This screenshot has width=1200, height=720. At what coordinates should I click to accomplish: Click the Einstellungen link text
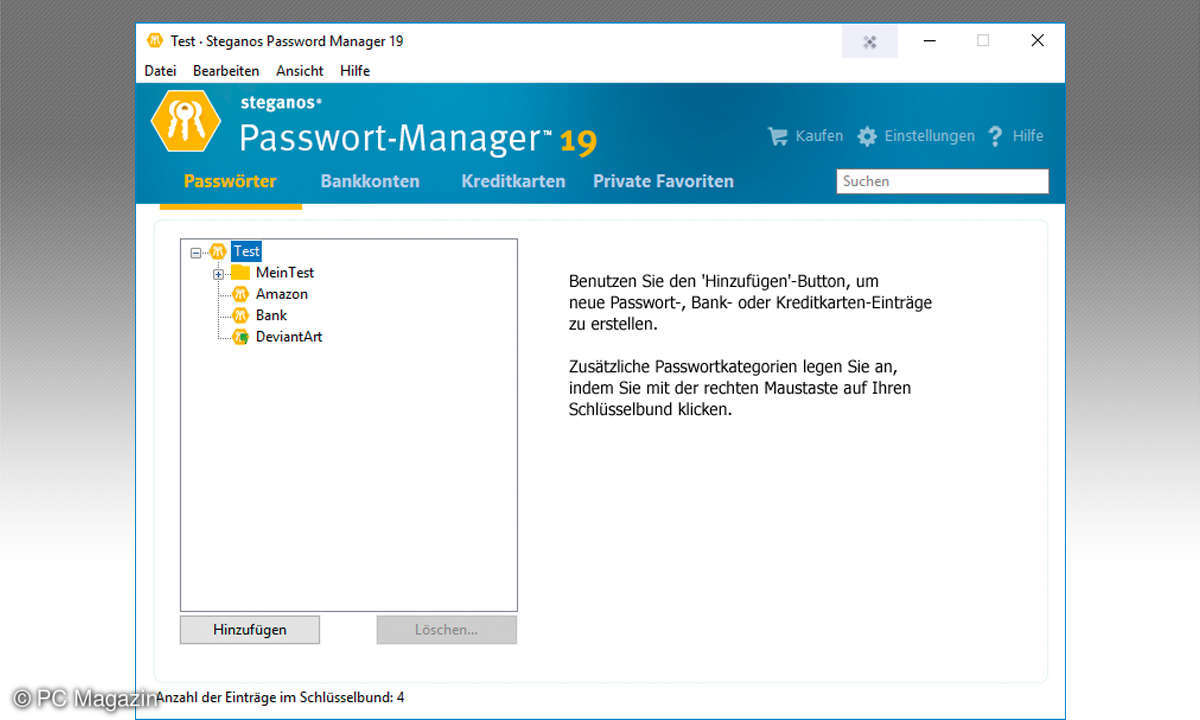pos(929,136)
